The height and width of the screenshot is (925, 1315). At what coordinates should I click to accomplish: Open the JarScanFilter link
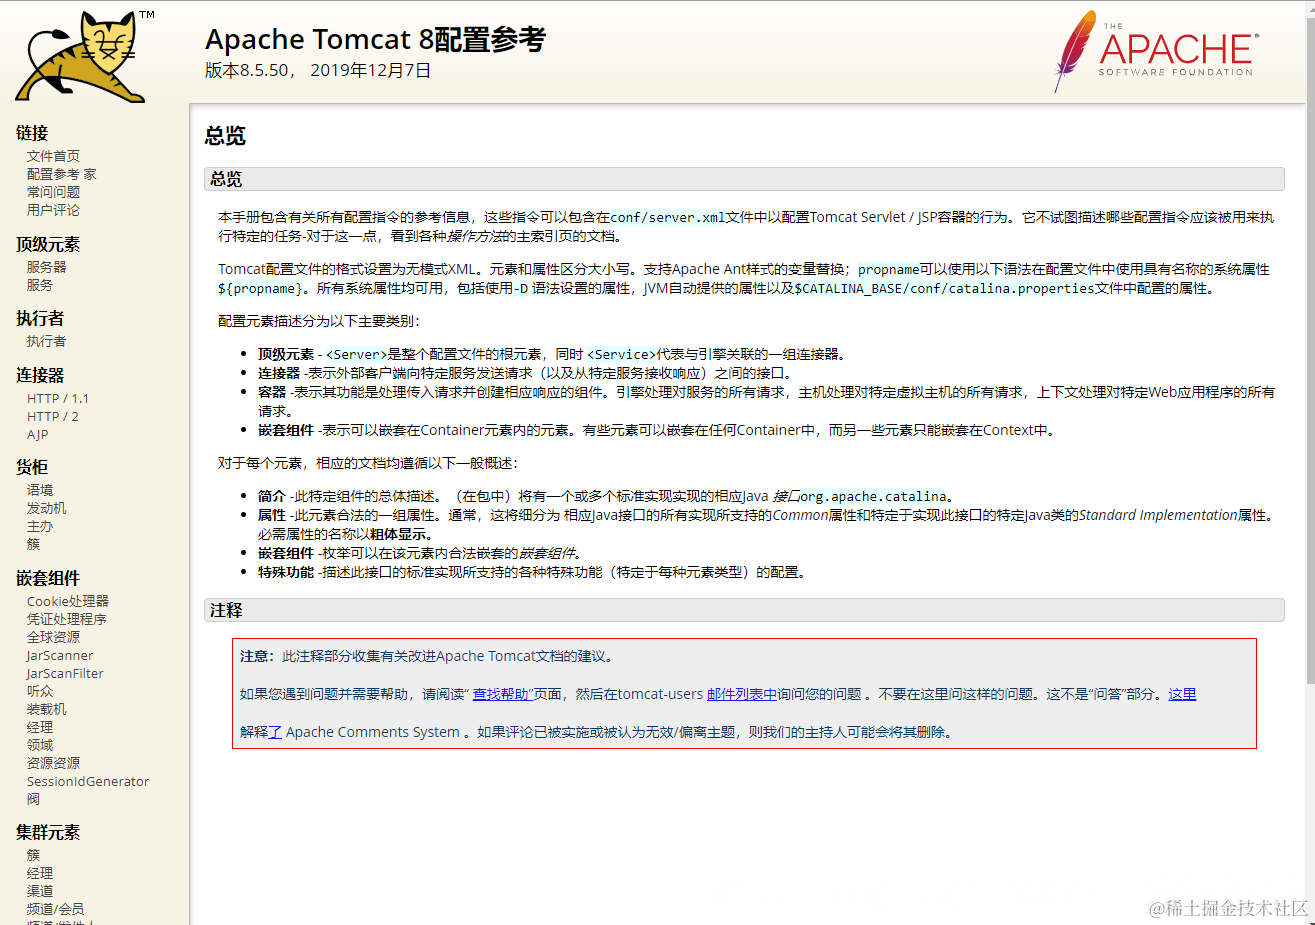pos(65,673)
